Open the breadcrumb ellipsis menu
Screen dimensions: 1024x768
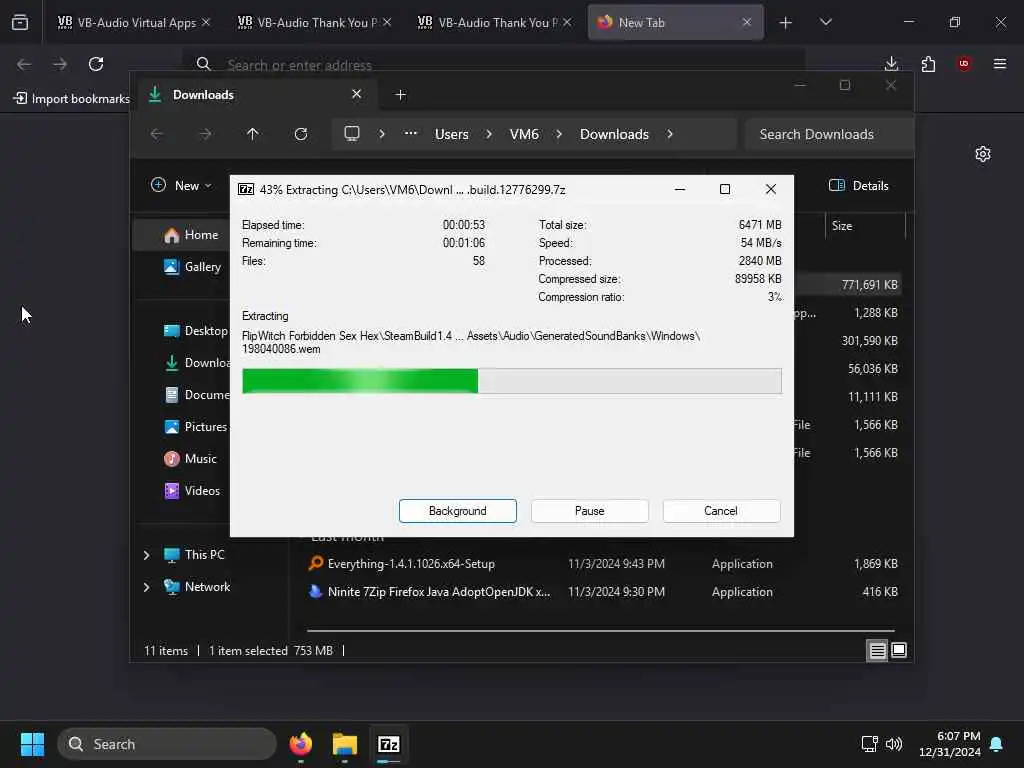click(410, 133)
